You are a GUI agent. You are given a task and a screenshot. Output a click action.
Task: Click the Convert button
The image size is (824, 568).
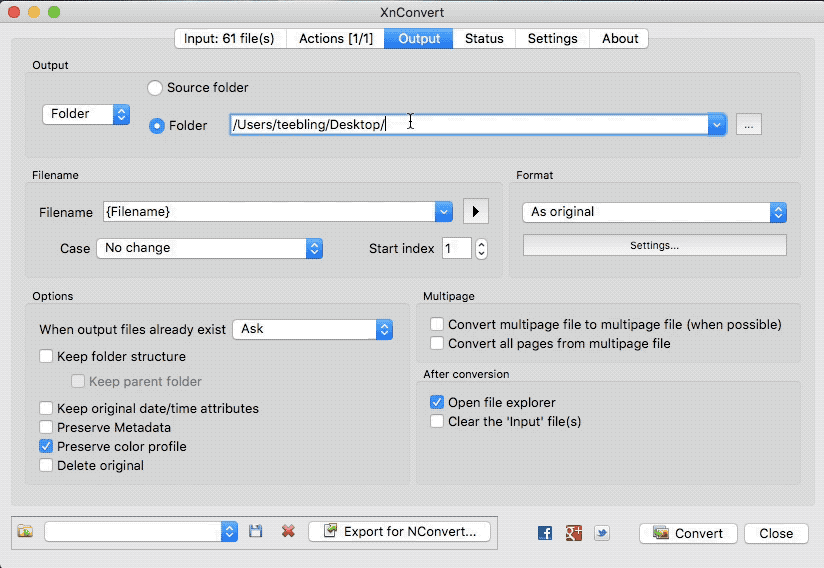(688, 533)
